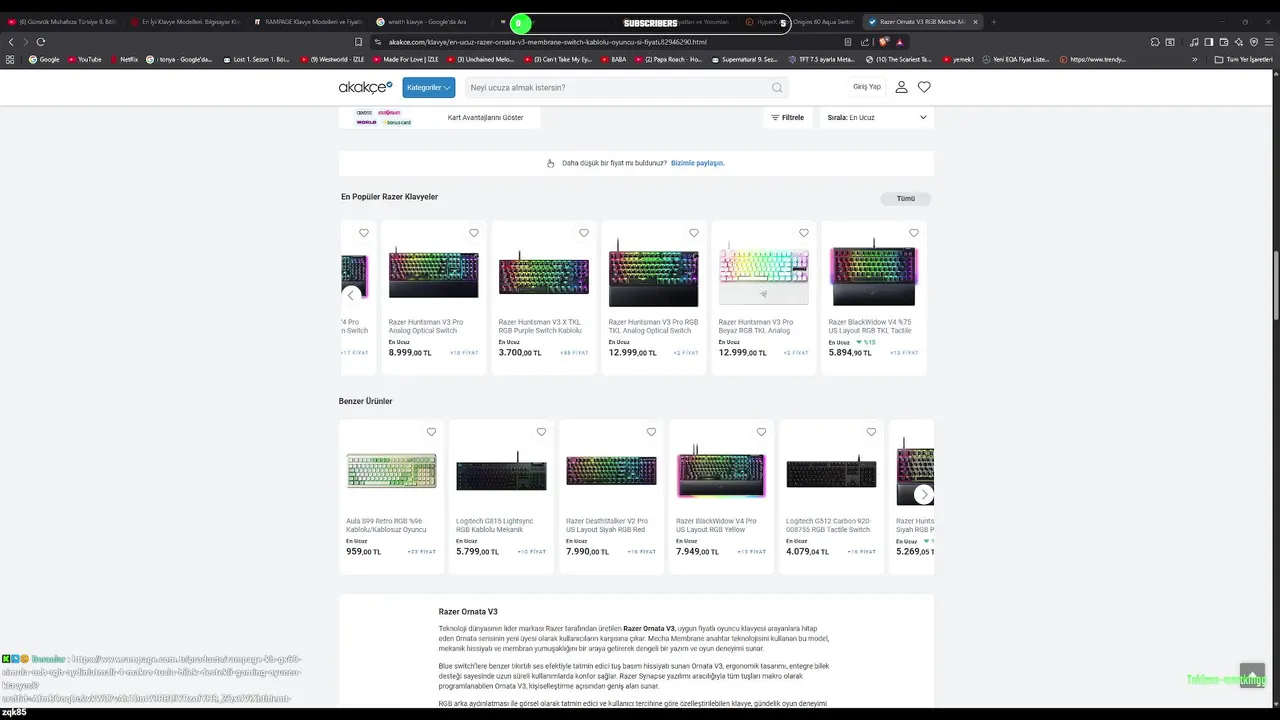Open the Filtrele button

[788, 117]
